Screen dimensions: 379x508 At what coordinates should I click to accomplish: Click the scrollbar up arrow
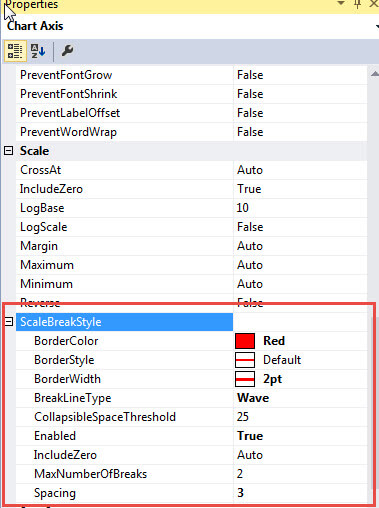(x=375, y=74)
